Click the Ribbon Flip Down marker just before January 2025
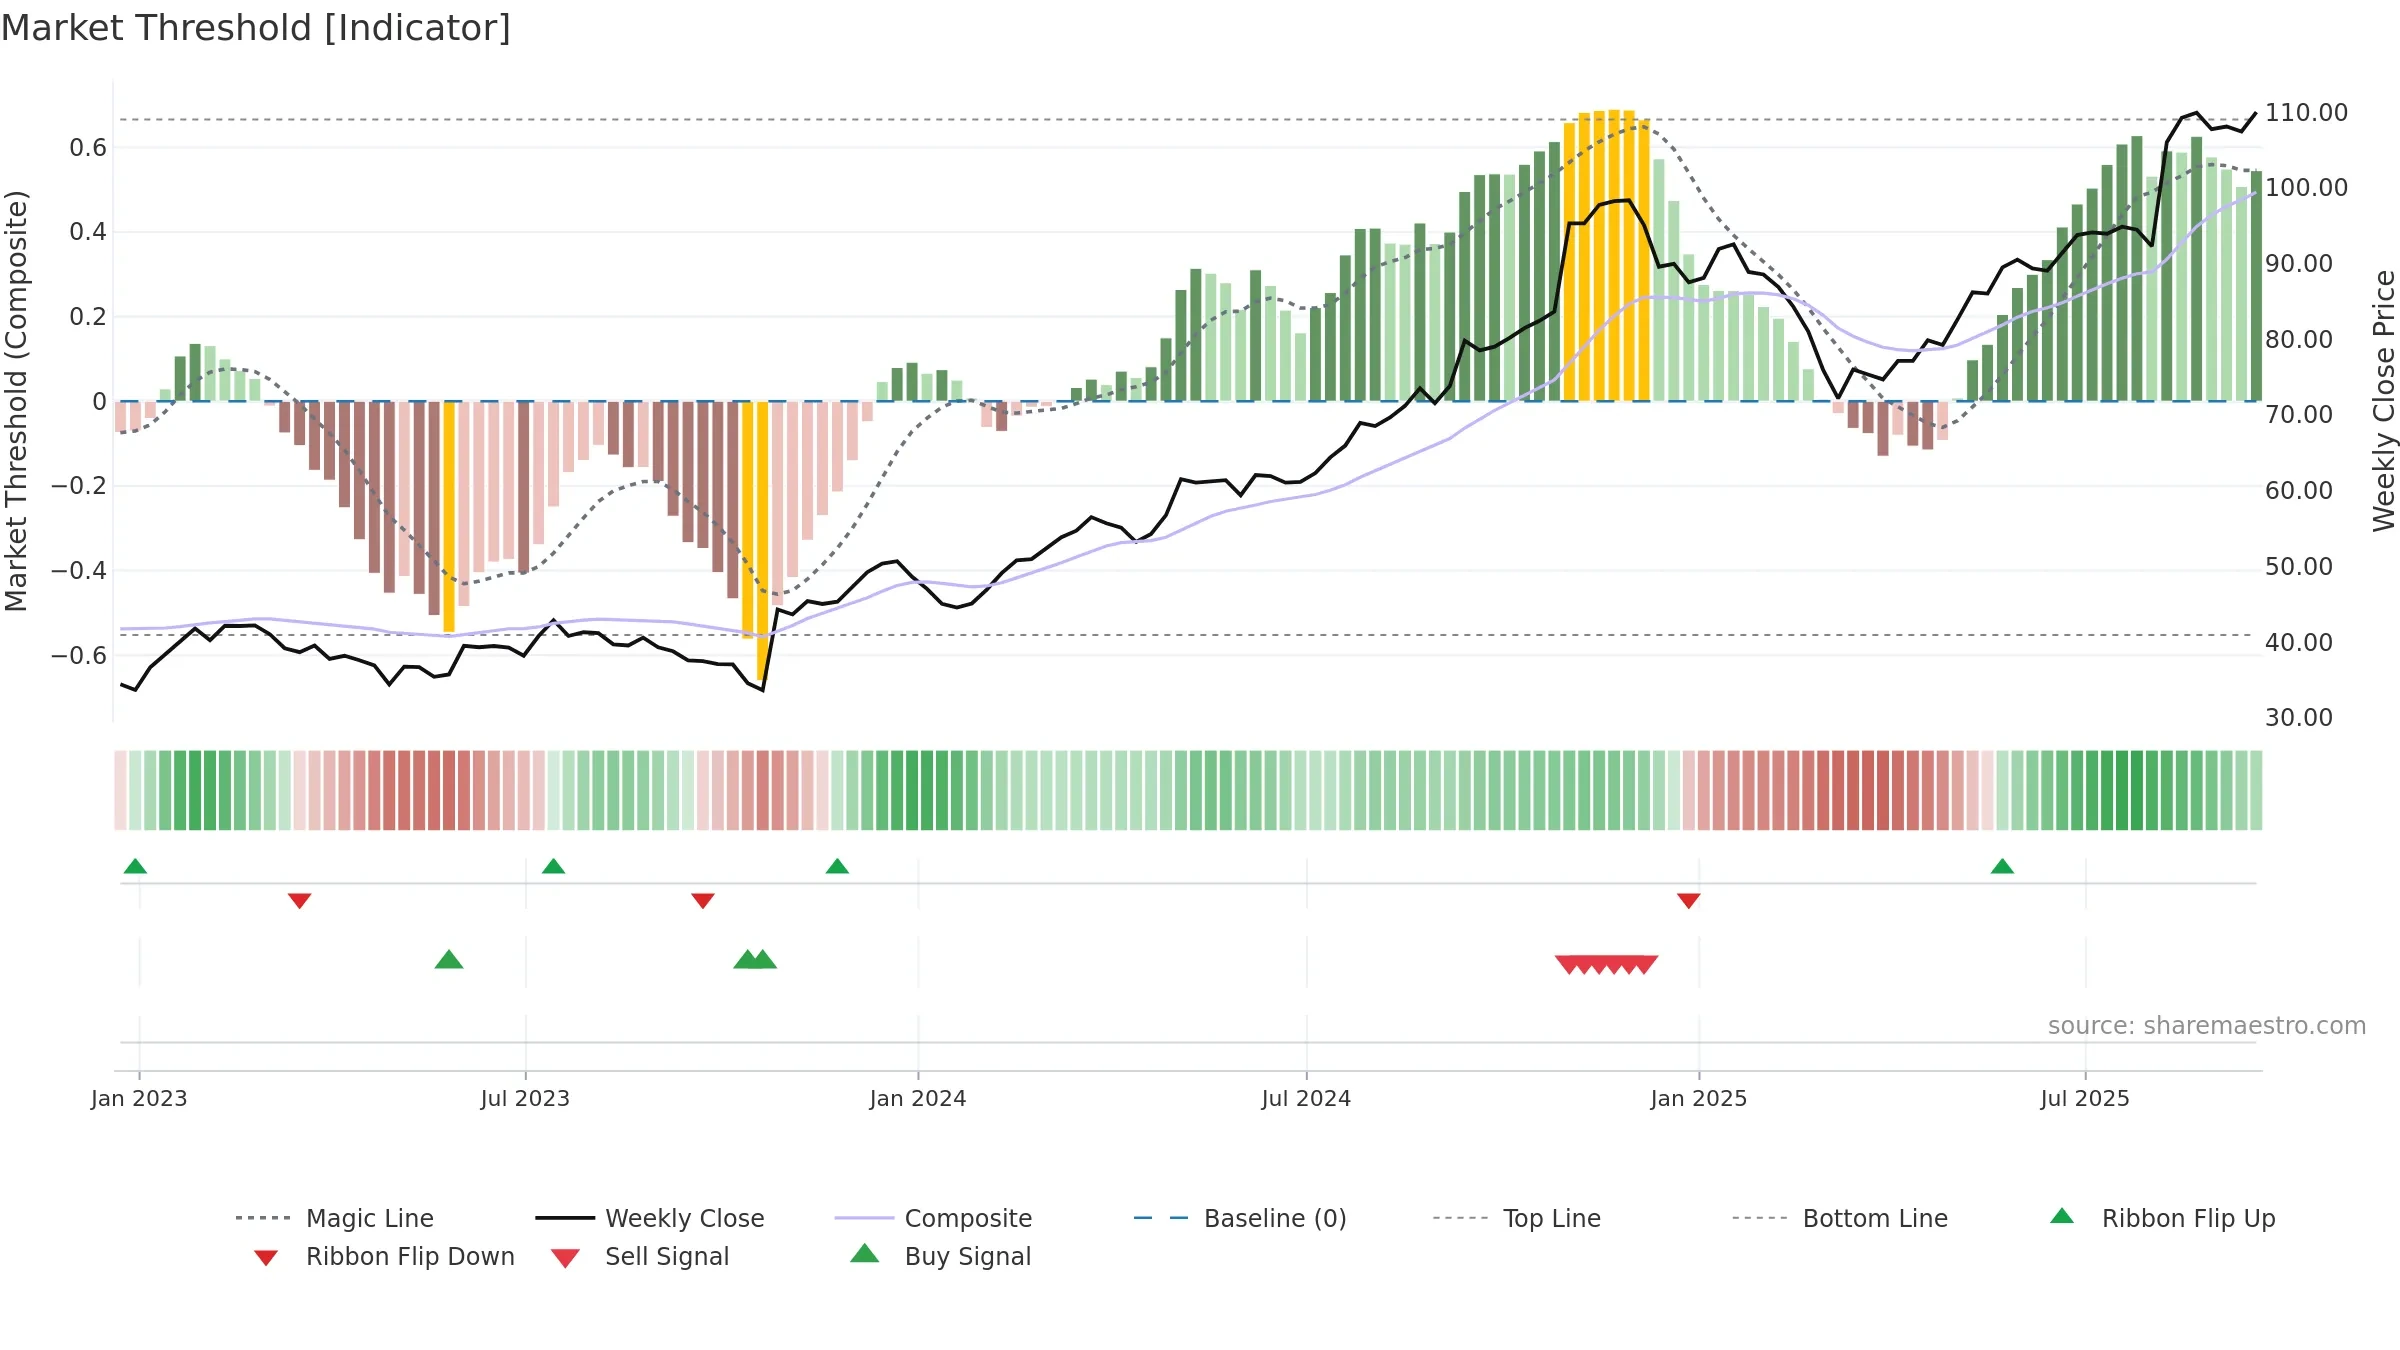Screen dimensions: 2400x1350 click(x=1689, y=900)
